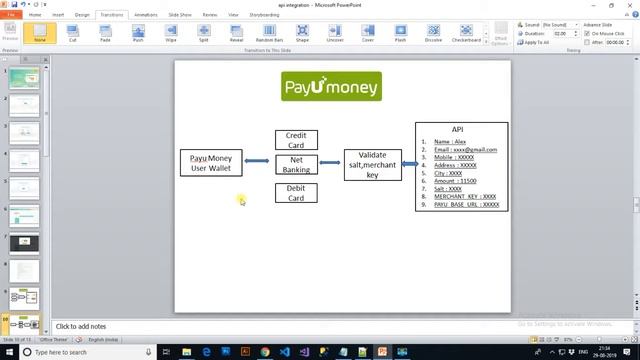Viewport: 640px width, 360px height.
Task: Apply the Checkerboard transition
Action: pyautogui.click(x=466, y=33)
